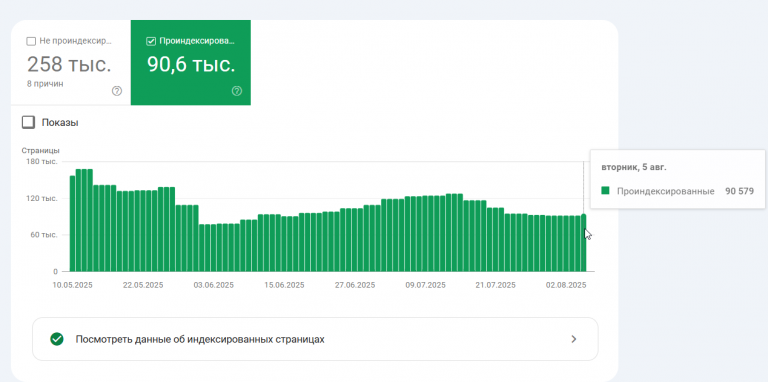The width and height of the screenshot is (768, 382).
Task: Click the '60 тыс.' axis label
Action: (44, 235)
